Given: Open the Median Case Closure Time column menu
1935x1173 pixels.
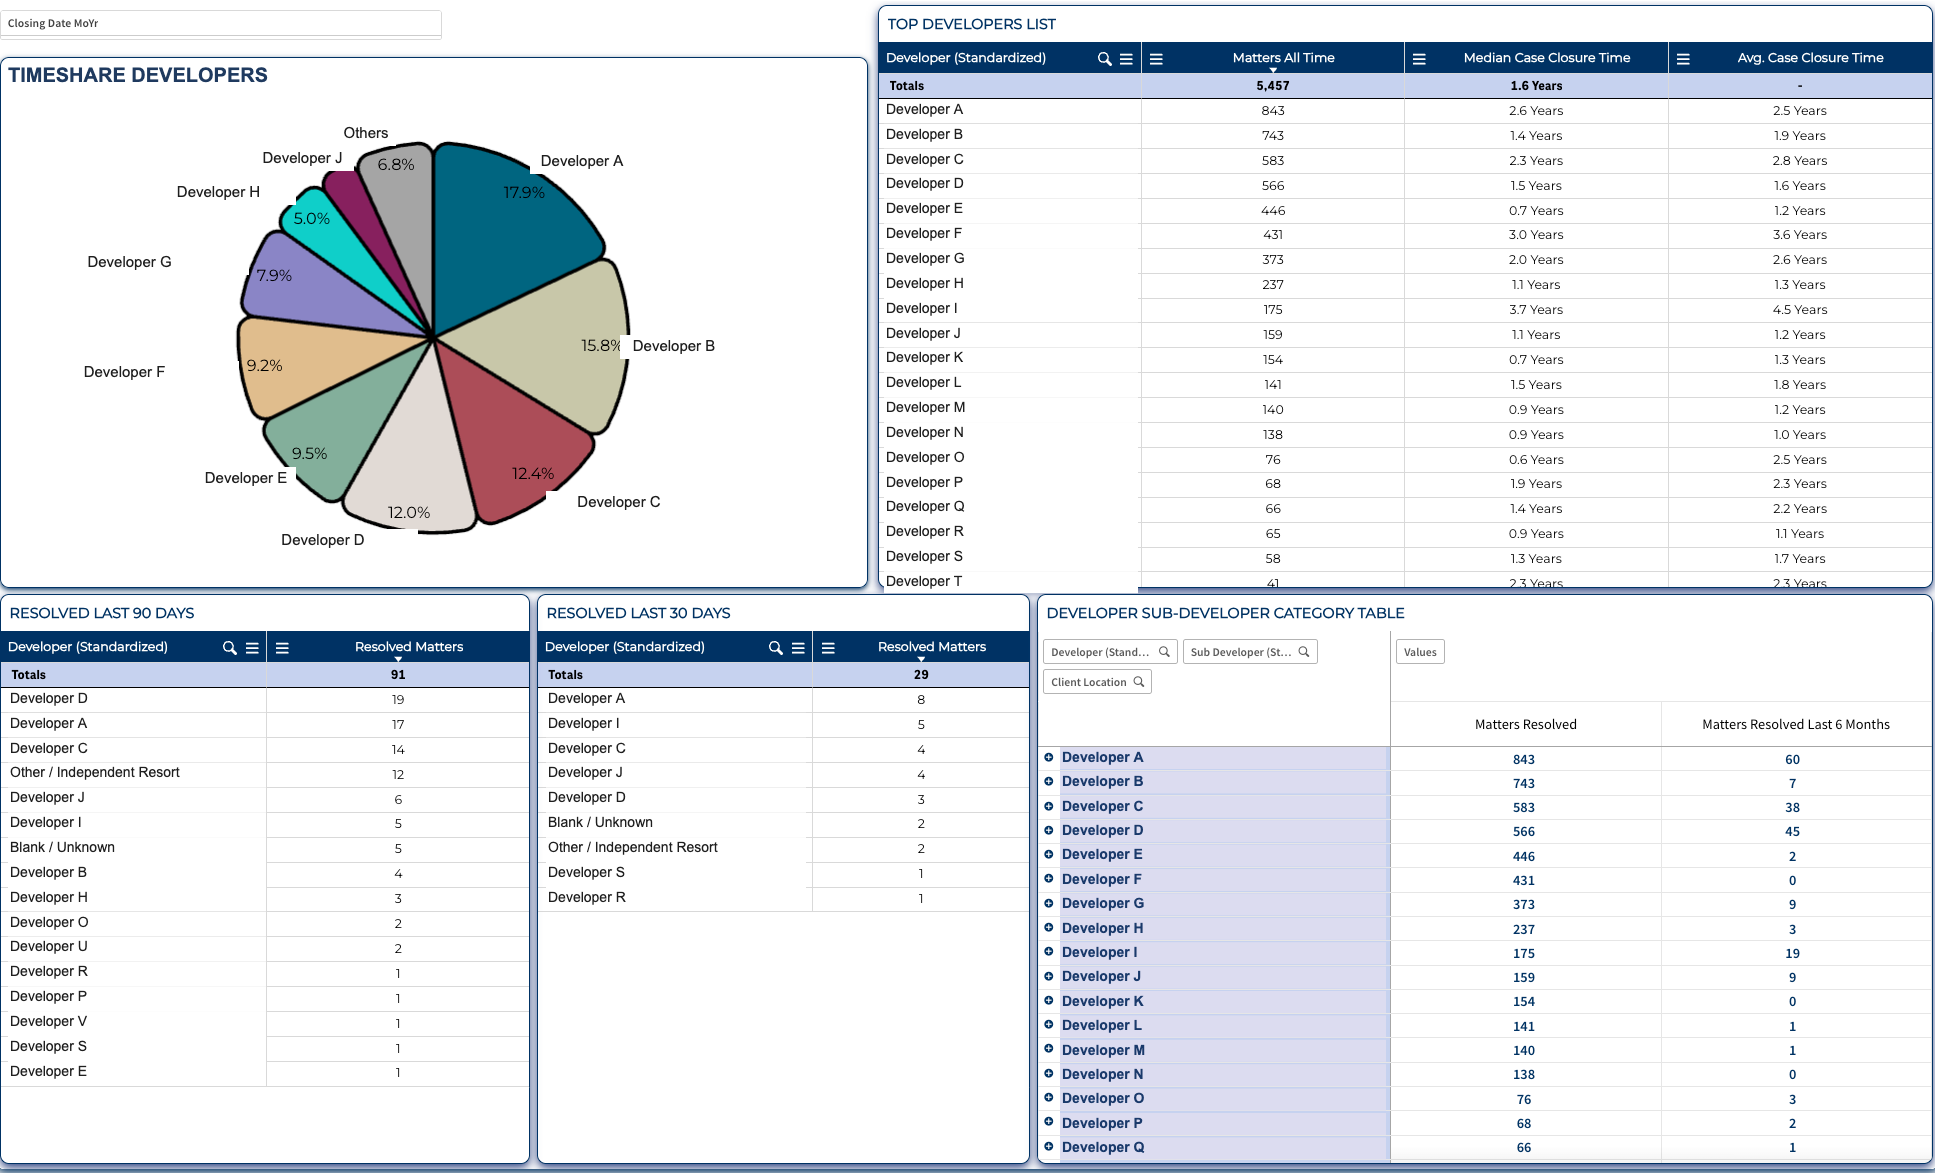Looking at the screenshot, I should [x=1419, y=59].
